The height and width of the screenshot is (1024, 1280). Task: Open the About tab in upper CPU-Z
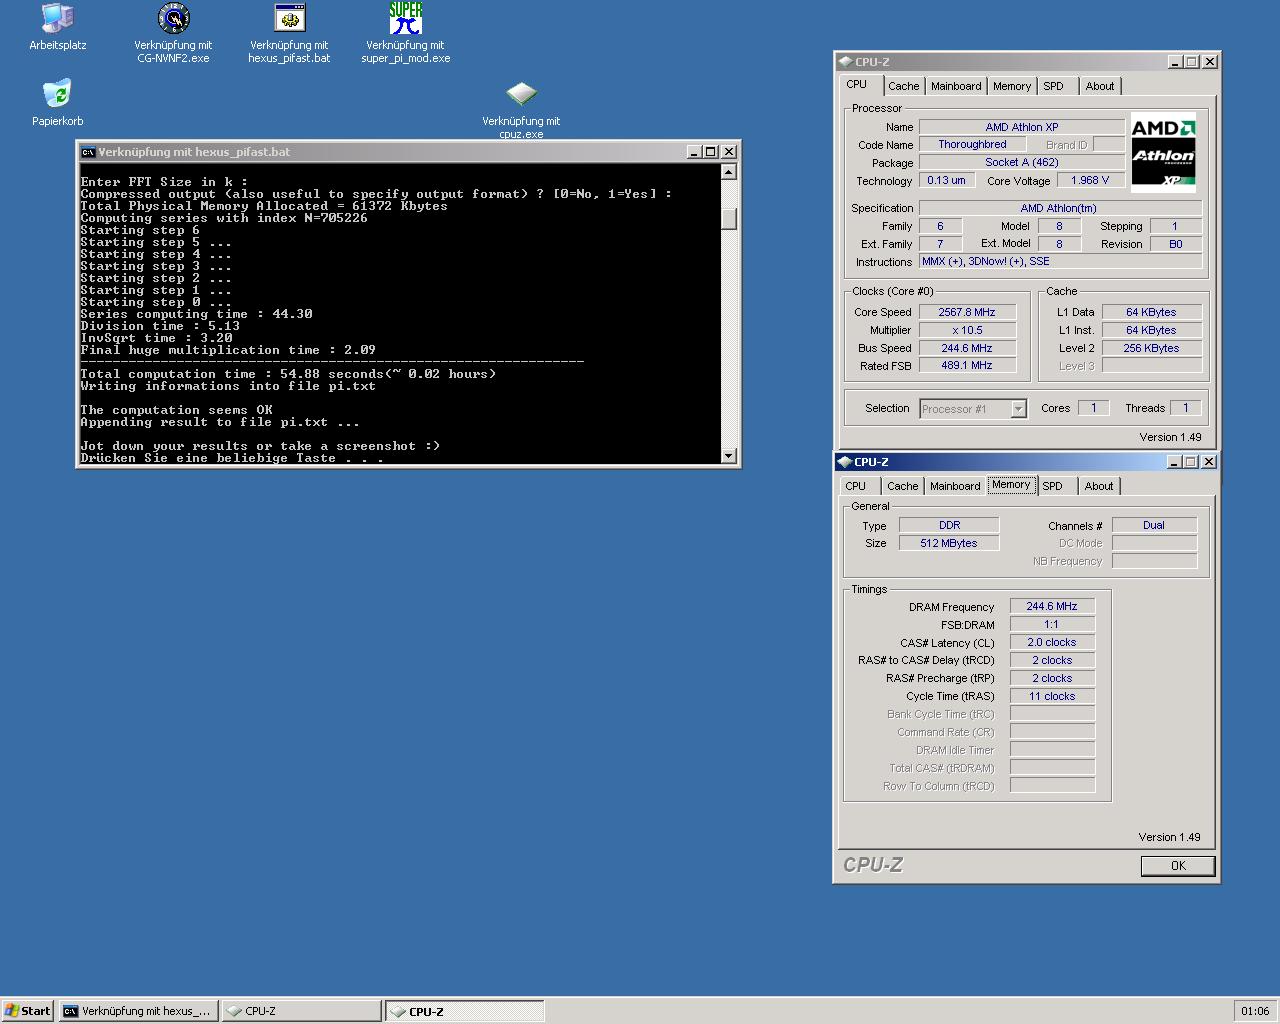1099,87
